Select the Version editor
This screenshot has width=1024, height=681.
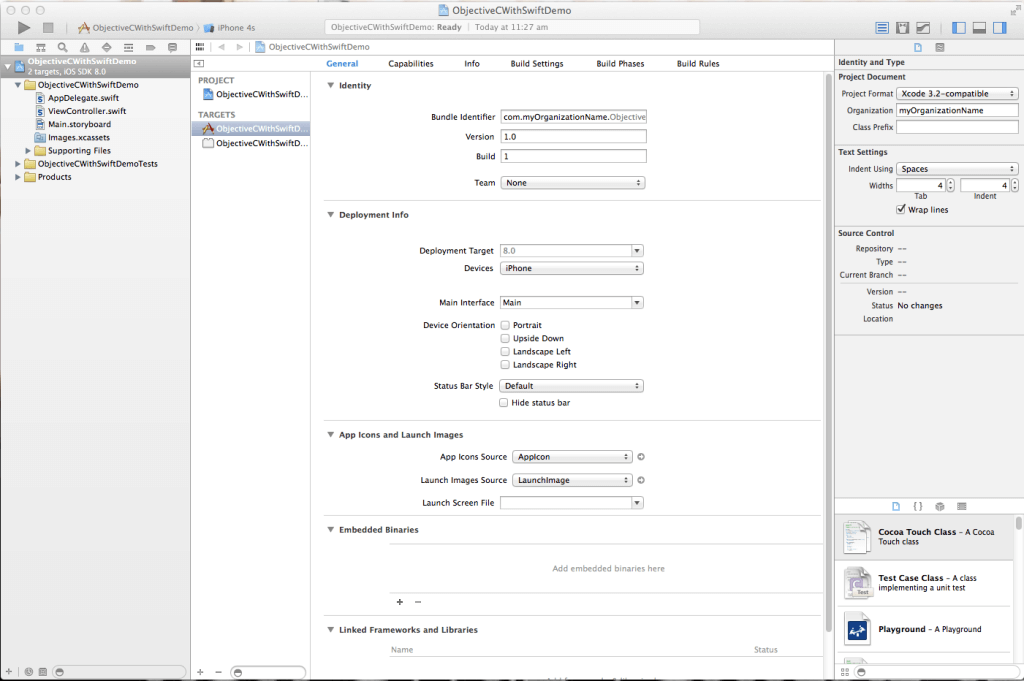[x=923, y=27]
